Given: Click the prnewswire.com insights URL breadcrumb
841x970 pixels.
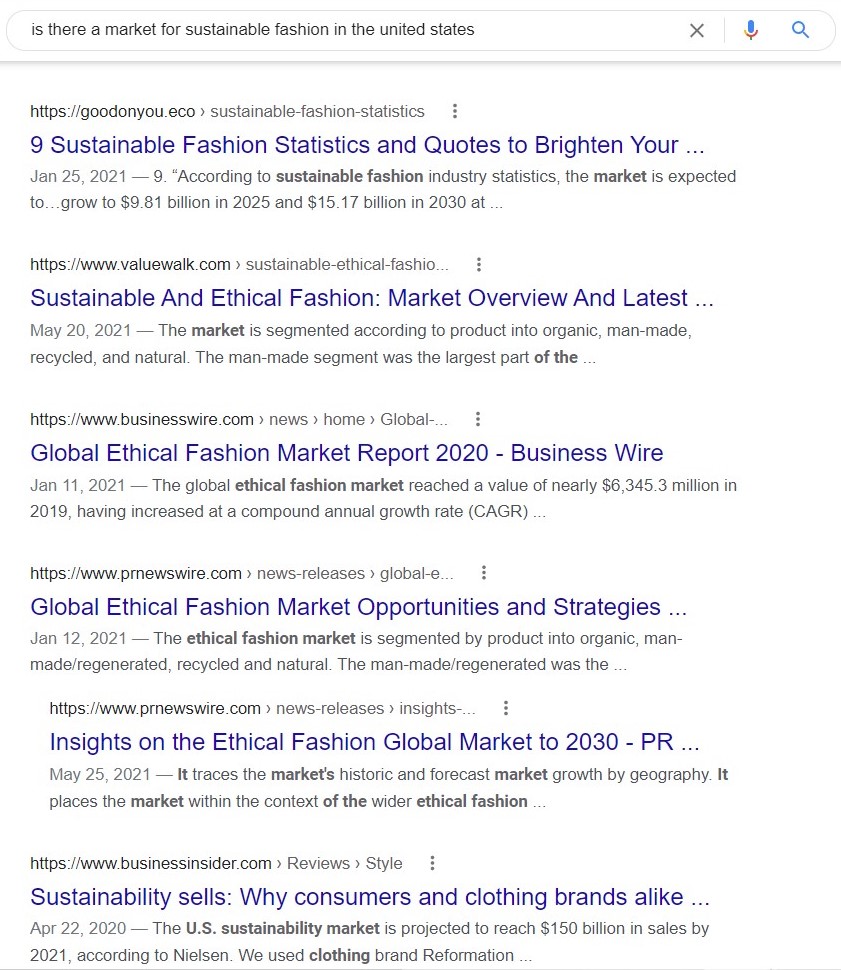Looking at the screenshot, I should click(x=262, y=708).
